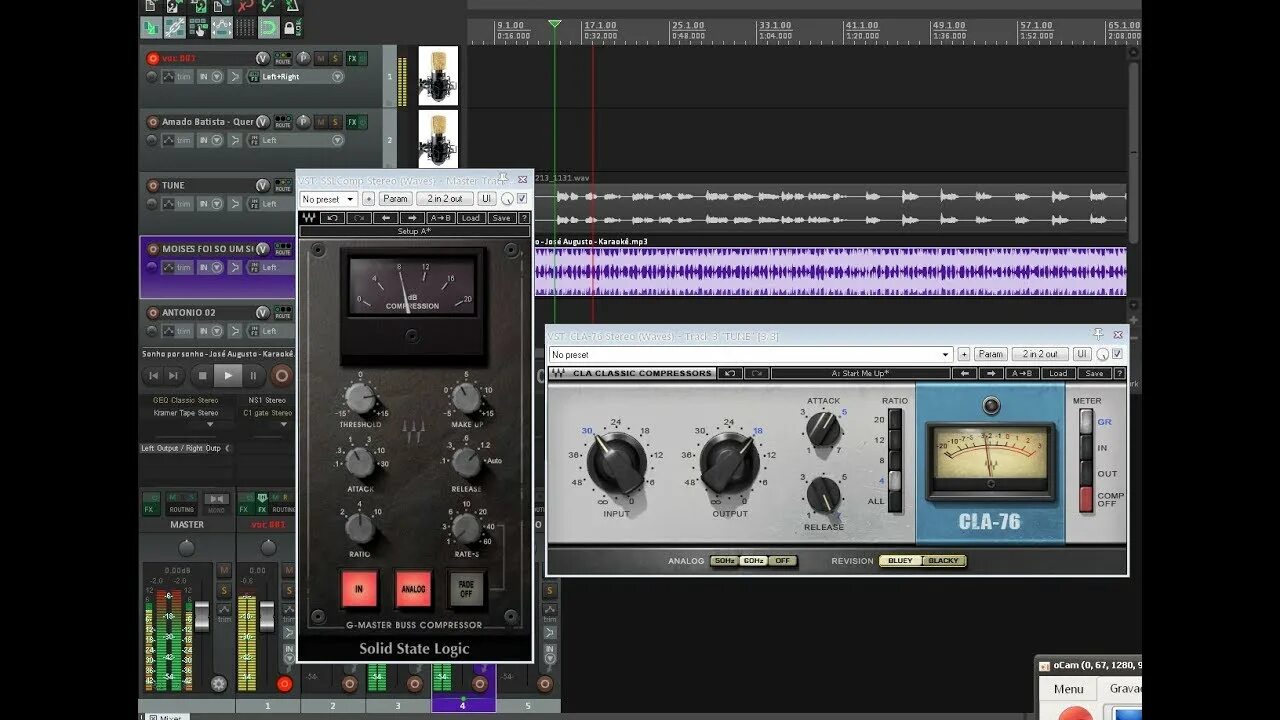The image size is (1280, 720).
Task: Toggle the IN button on SSL compressor
Action: pyautogui.click(x=359, y=590)
